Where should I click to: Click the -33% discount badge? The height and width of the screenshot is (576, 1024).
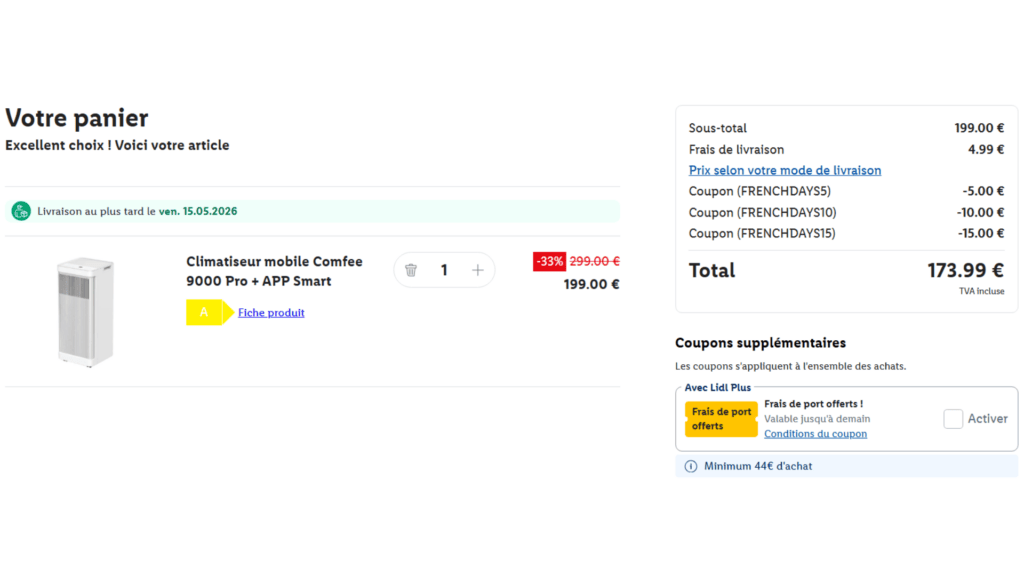point(549,261)
